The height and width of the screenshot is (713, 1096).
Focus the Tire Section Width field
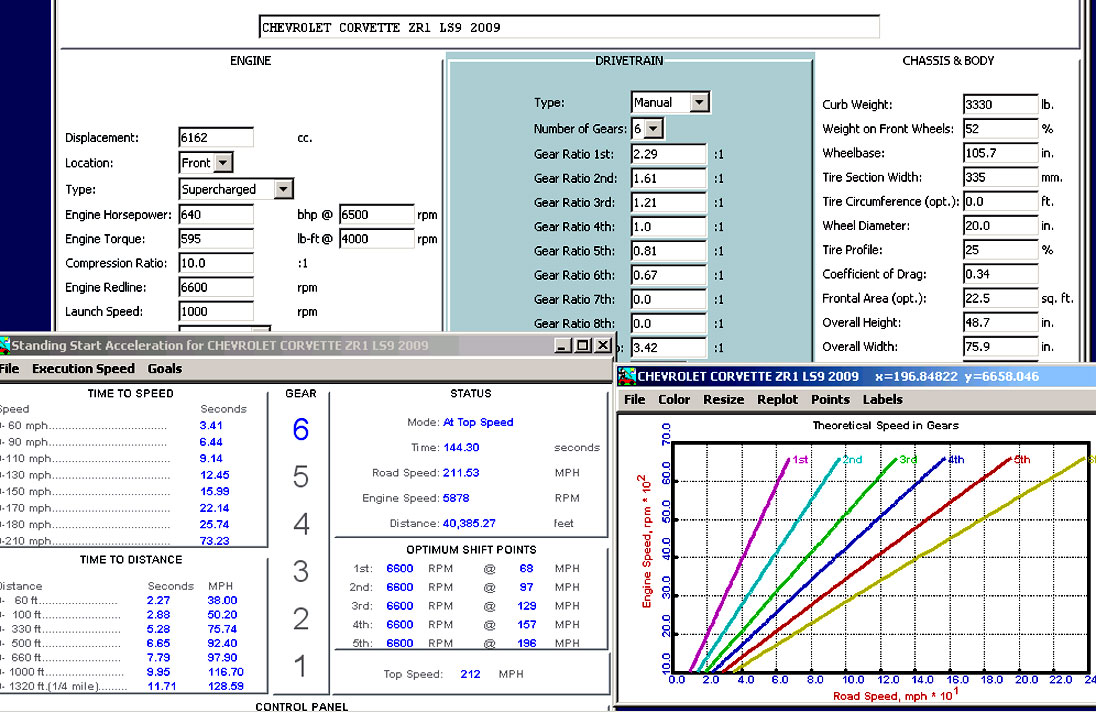point(1000,178)
